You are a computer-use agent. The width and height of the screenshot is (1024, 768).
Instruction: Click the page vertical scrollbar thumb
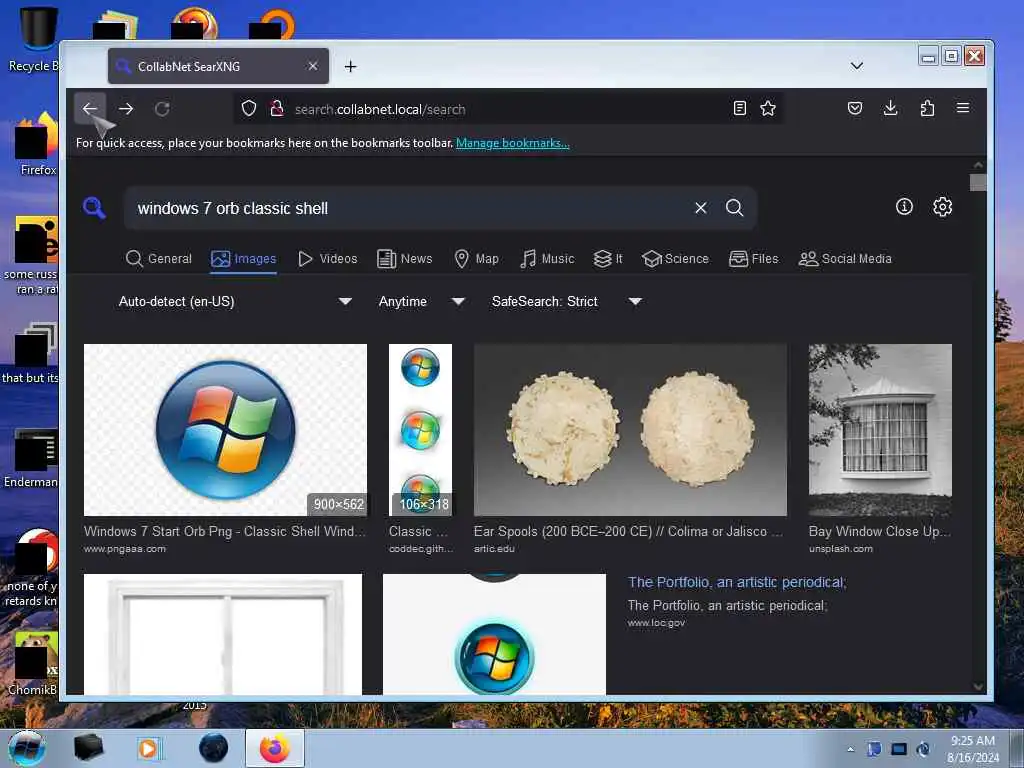point(978,182)
